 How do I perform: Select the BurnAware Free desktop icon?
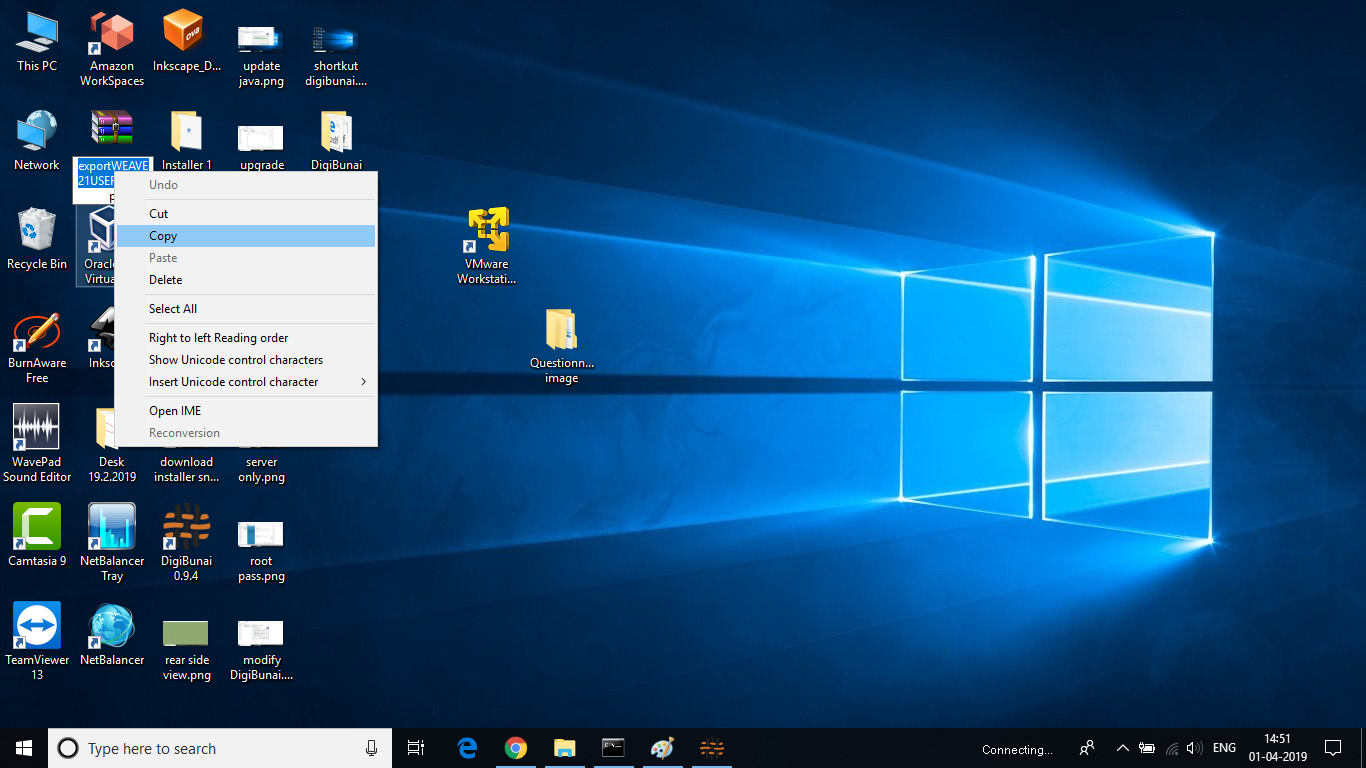[x=37, y=331]
